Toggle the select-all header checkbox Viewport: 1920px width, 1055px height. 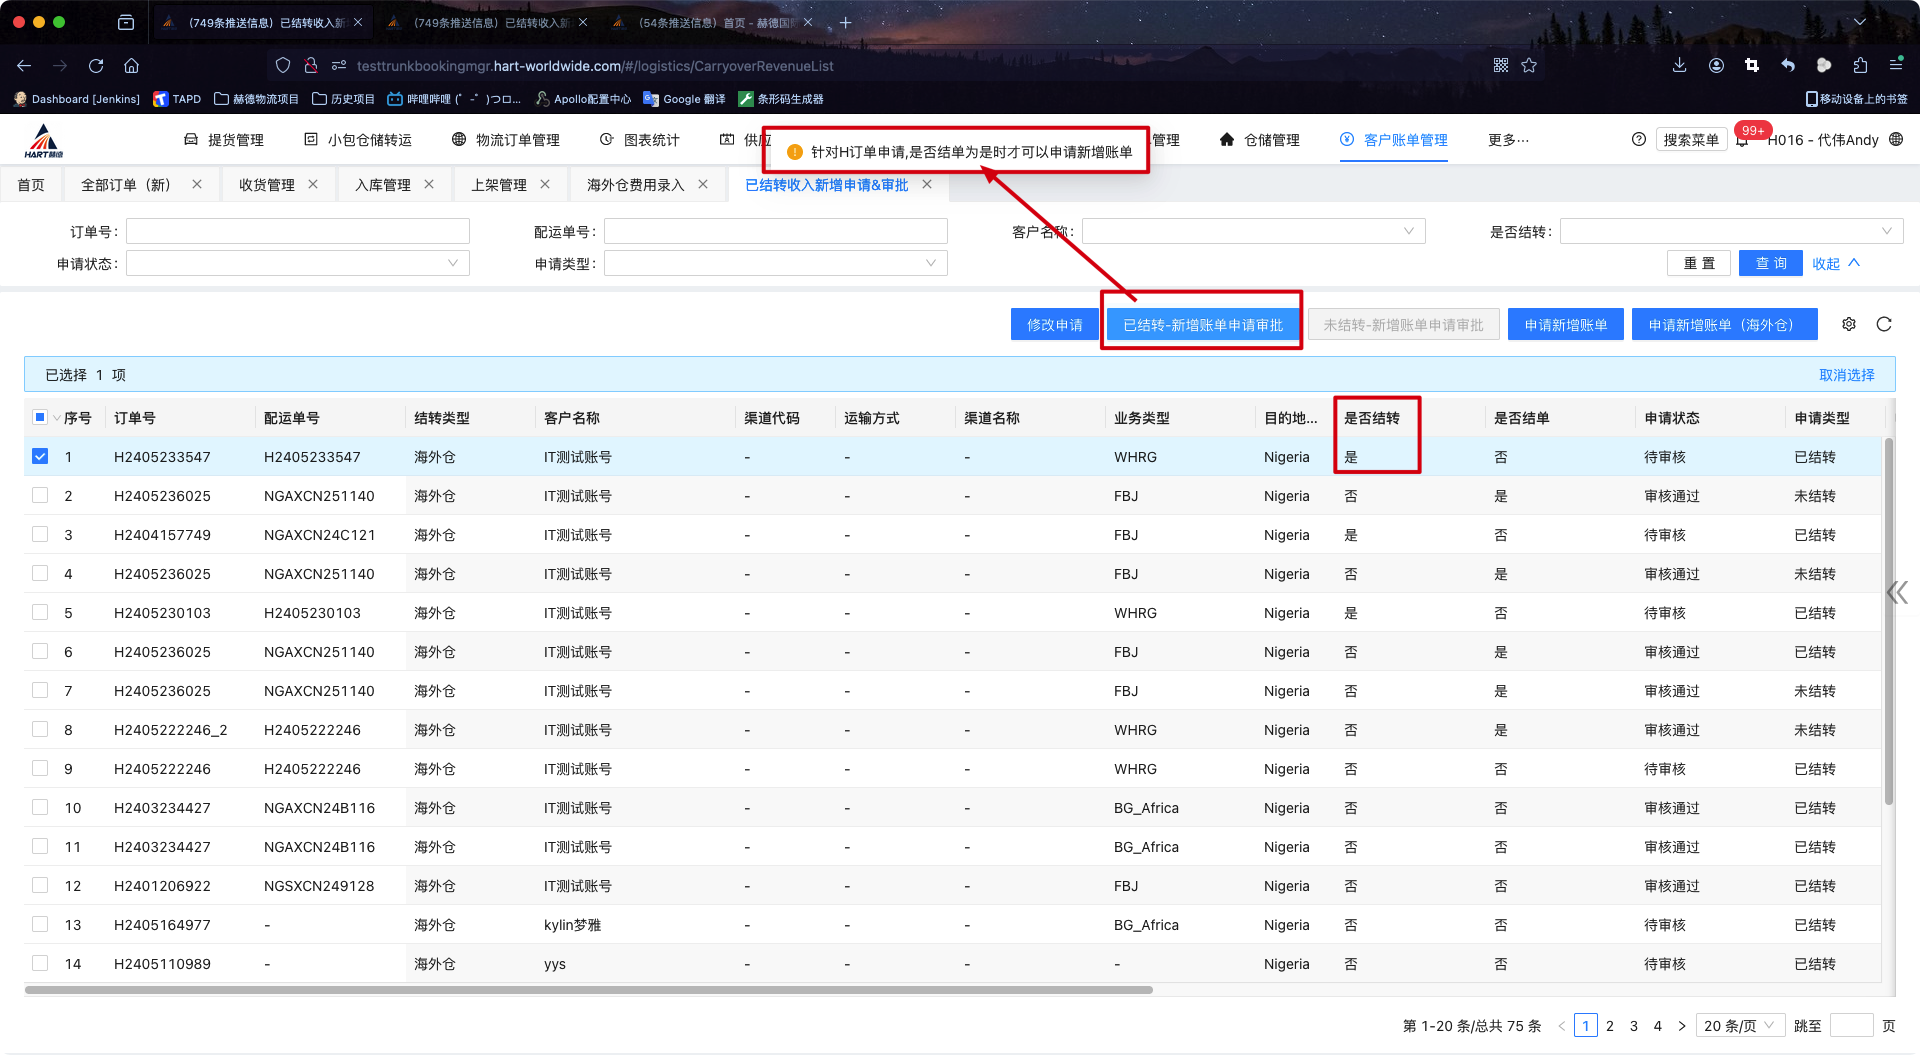pyautogui.click(x=40, y=417)
